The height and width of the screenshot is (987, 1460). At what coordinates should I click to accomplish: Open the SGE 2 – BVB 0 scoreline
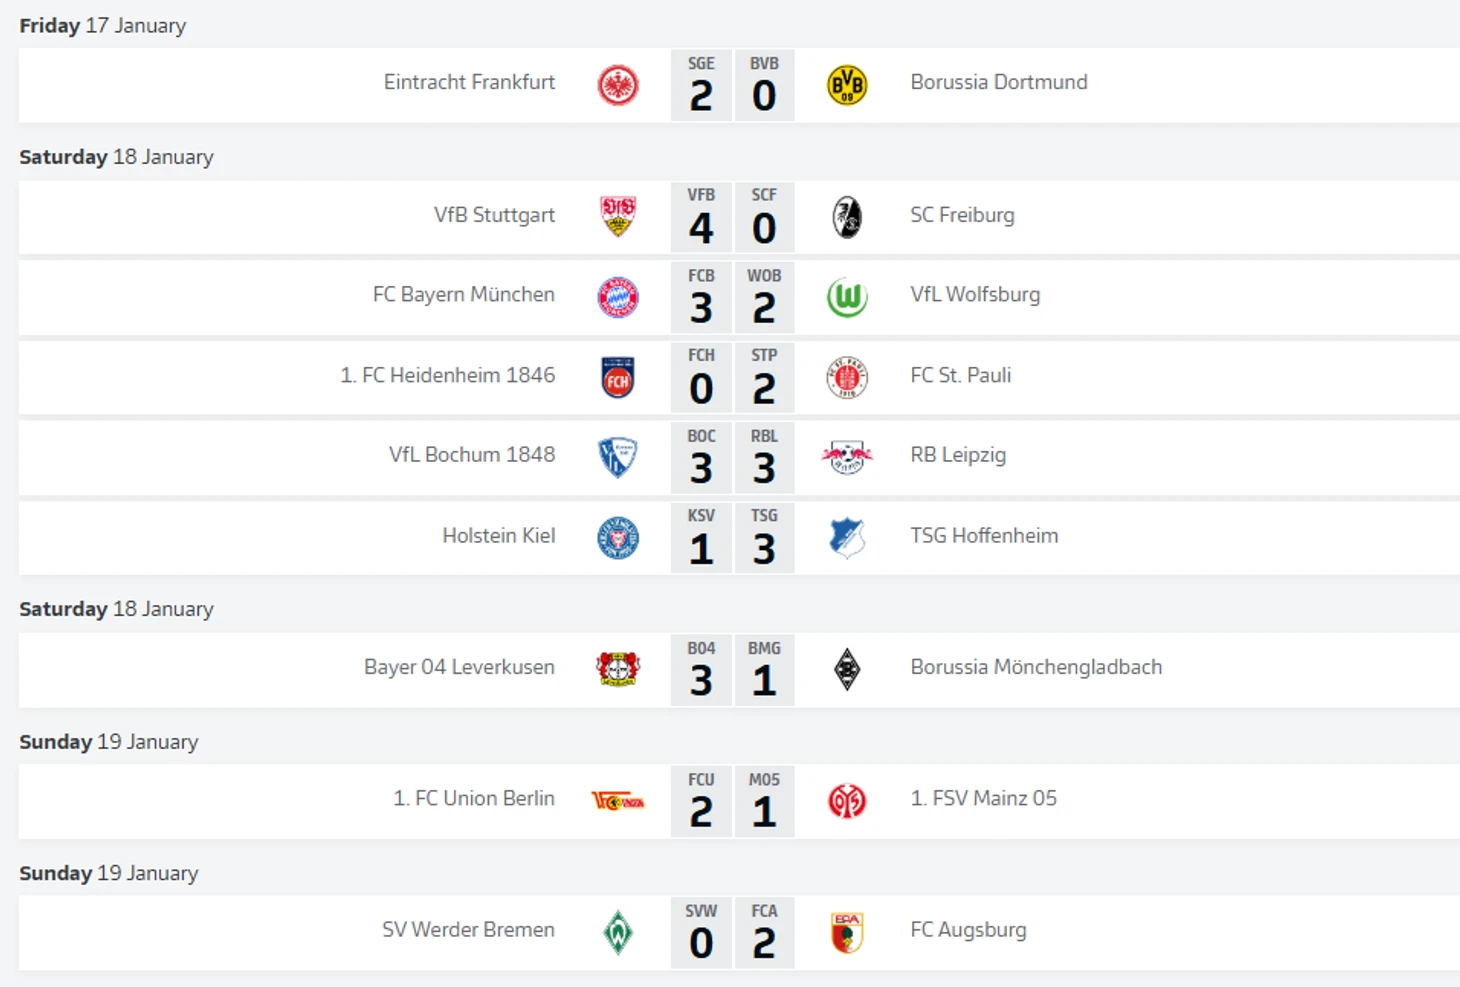point(732,86)
